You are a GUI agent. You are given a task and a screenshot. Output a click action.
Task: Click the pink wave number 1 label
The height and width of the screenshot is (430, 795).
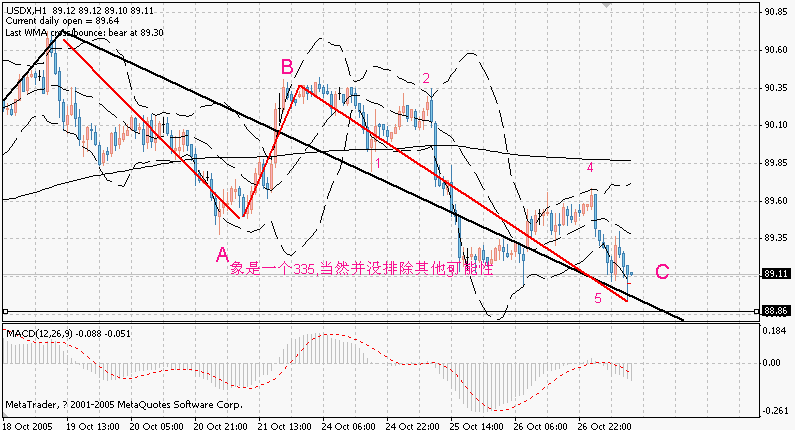pyautogui.click(x=378, y=163)
